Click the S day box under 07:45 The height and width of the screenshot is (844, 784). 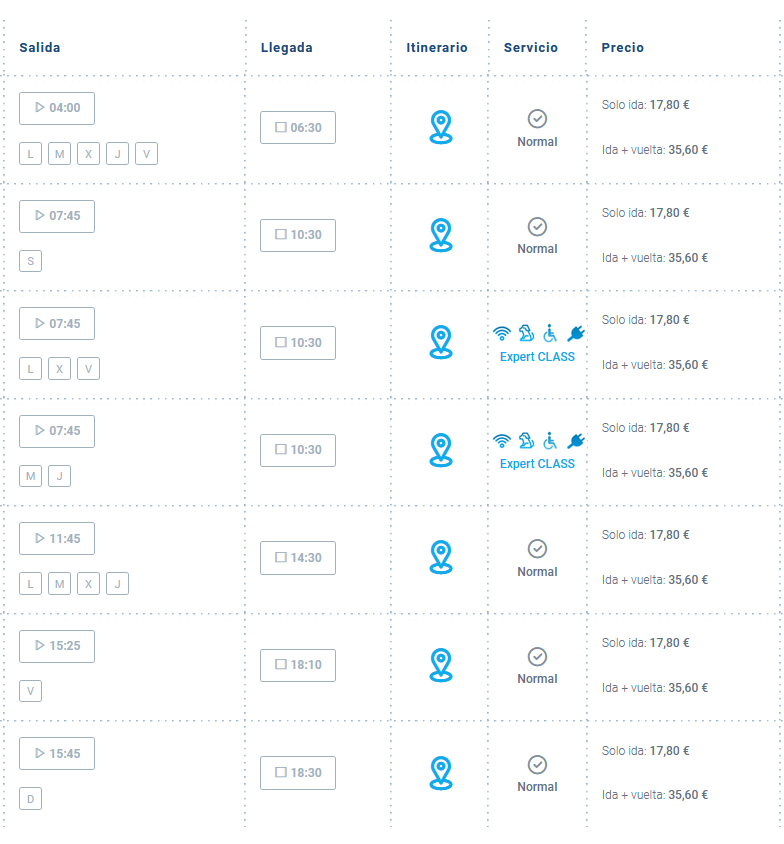pyautogui.click(x=30, y=261)
